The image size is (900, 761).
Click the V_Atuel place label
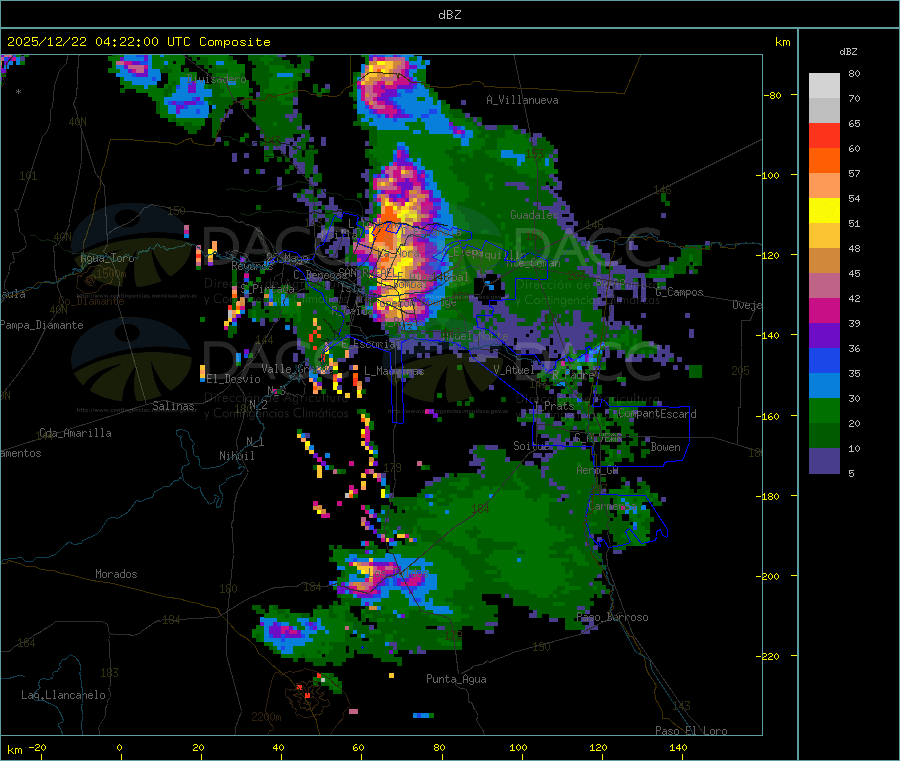(514, 370)
